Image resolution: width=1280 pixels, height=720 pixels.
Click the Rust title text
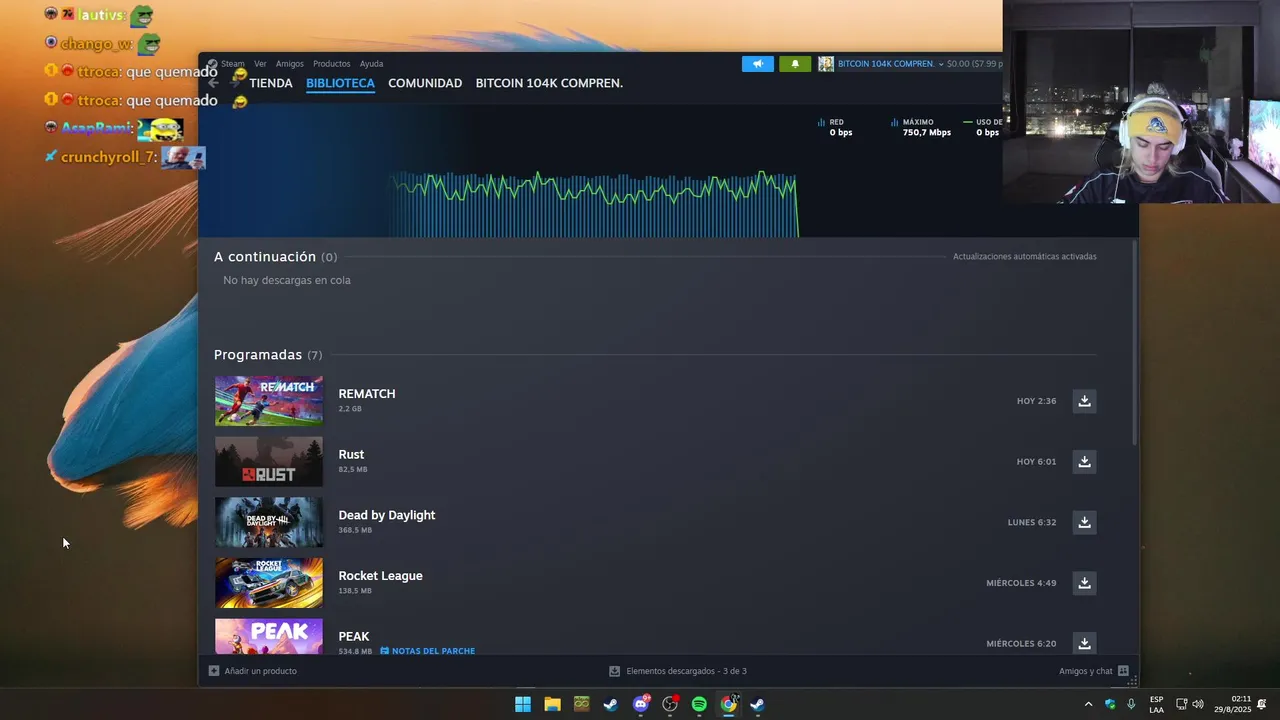(351, 454)
